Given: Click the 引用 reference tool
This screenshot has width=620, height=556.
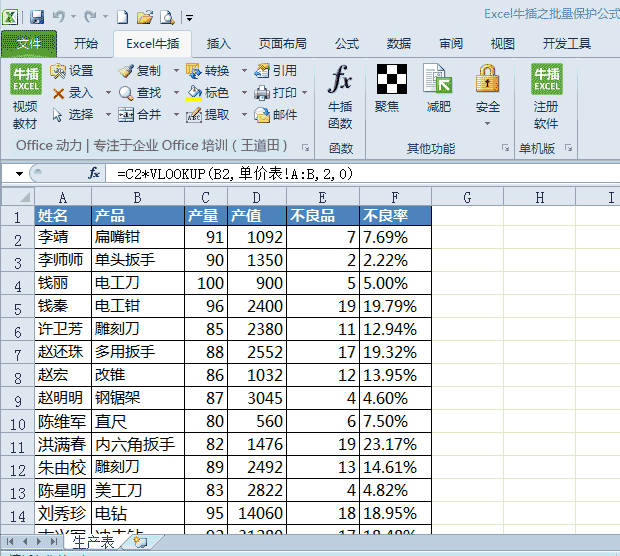Looking at the screenshot, I should (276, 71).
